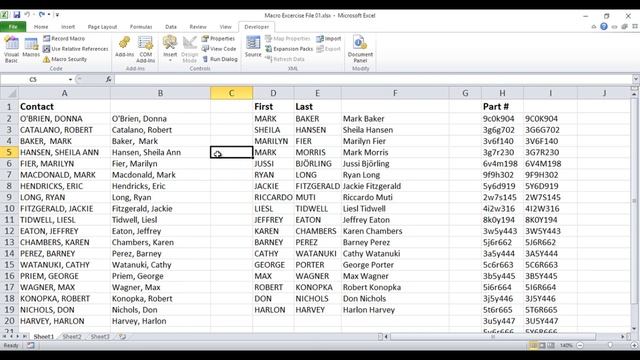Open the Macros dialog
This screenshot has width=640, height=360.
click(x=31, y=48)
